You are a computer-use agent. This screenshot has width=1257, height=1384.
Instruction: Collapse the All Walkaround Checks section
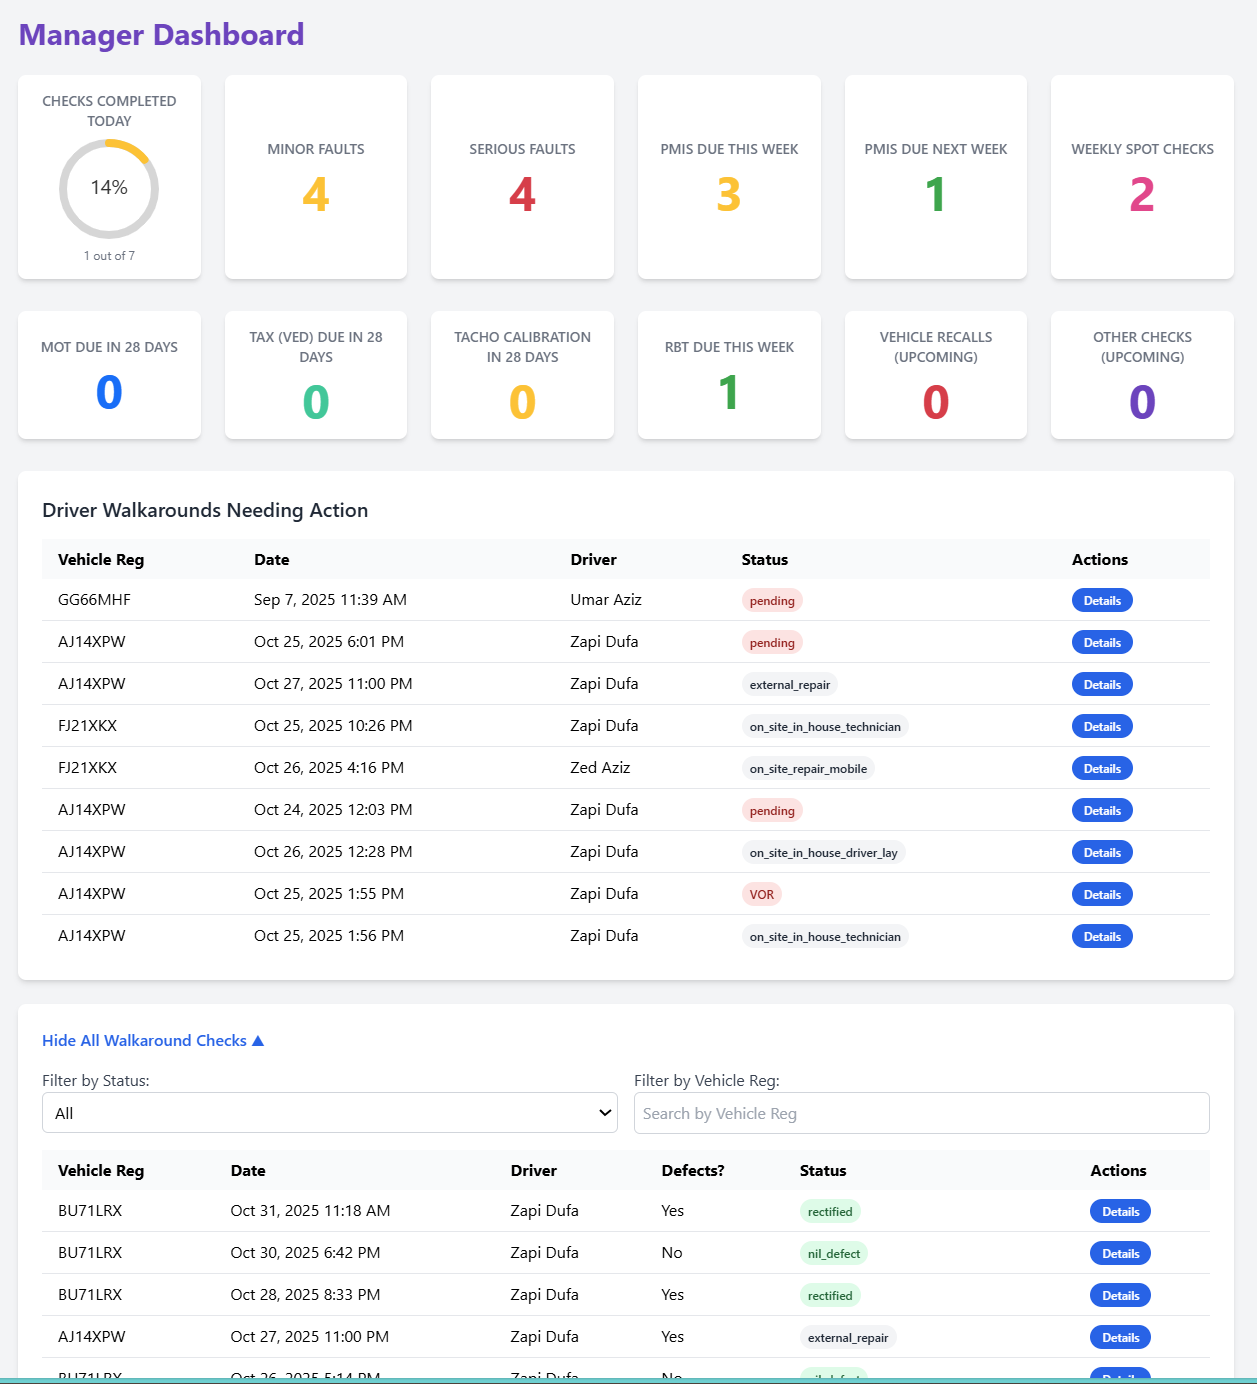[x=152, y=1040]
